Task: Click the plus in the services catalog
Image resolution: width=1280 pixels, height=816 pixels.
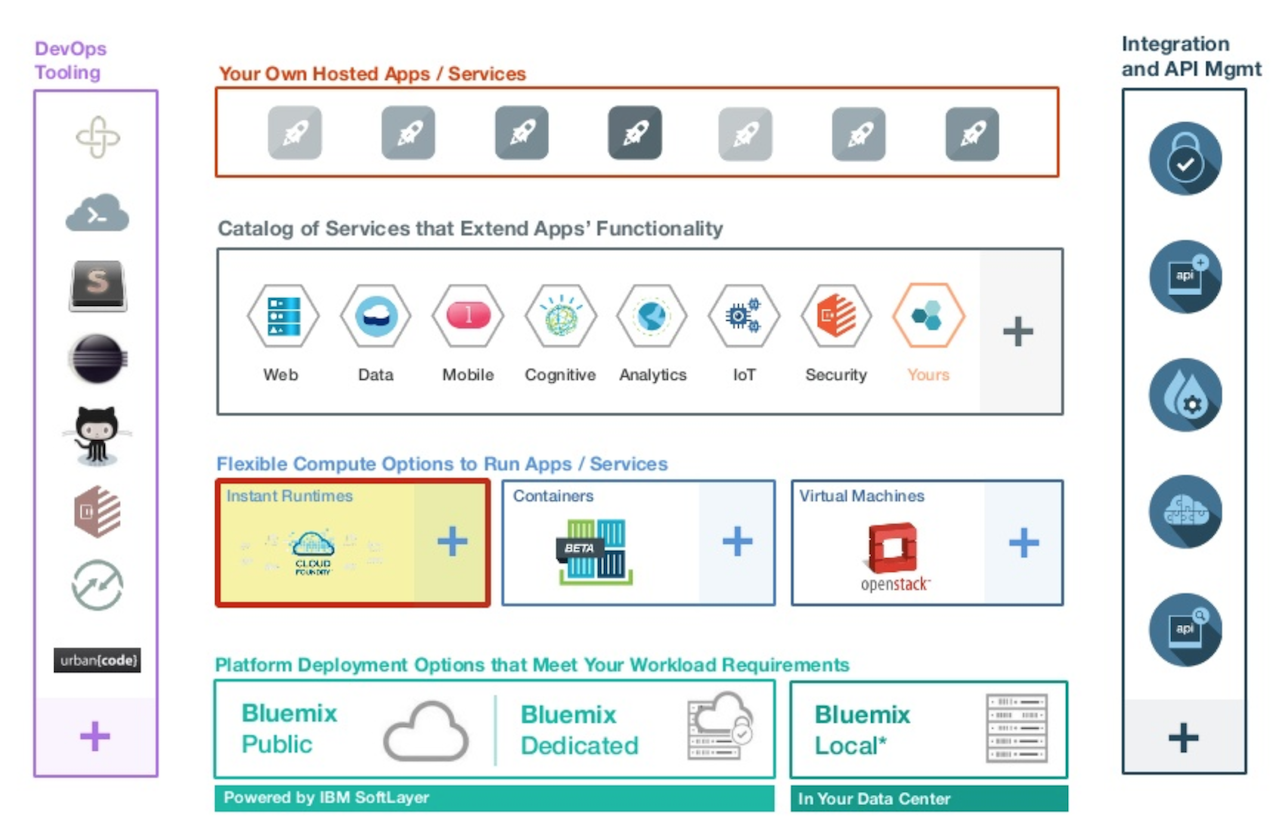Action: point(1018,332)
